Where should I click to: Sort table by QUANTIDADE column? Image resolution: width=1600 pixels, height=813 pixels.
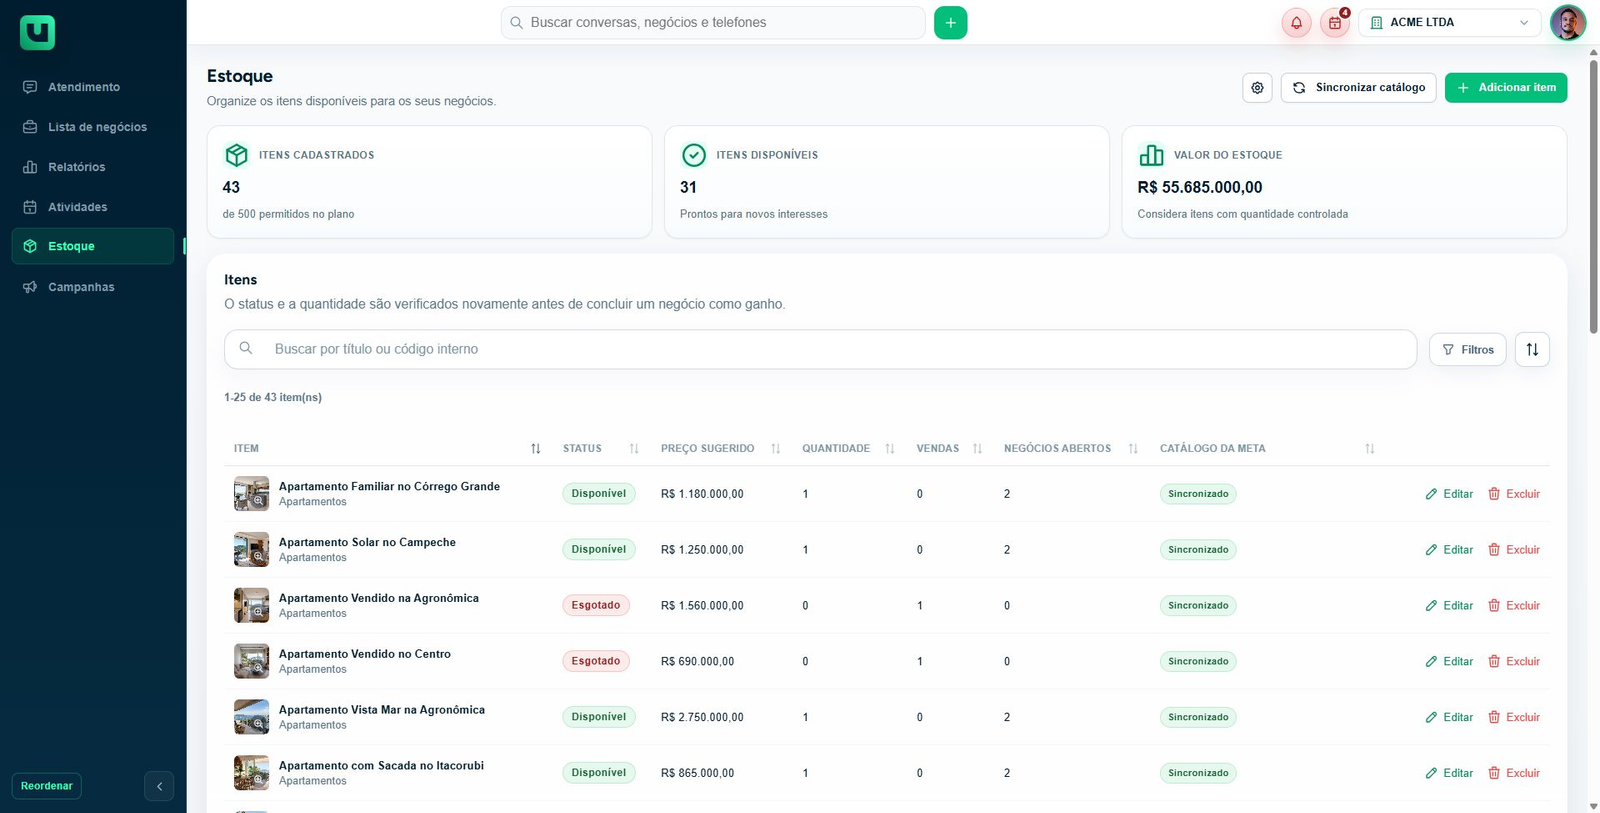coord(889,449)
